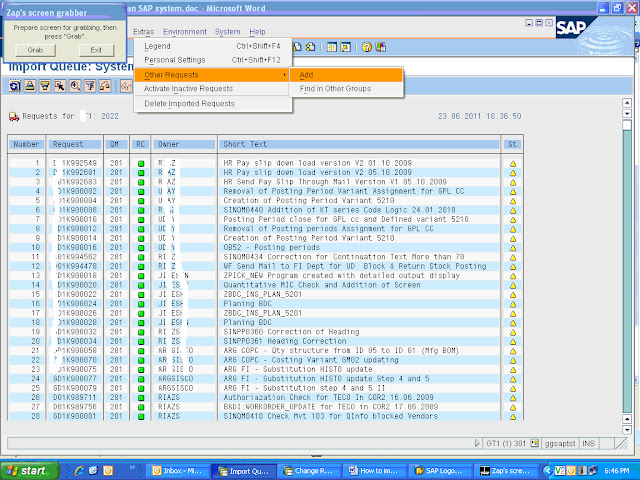Click the Internet Explorer quick launch icon
Screen dimensions: 640x480
(79, 471)
